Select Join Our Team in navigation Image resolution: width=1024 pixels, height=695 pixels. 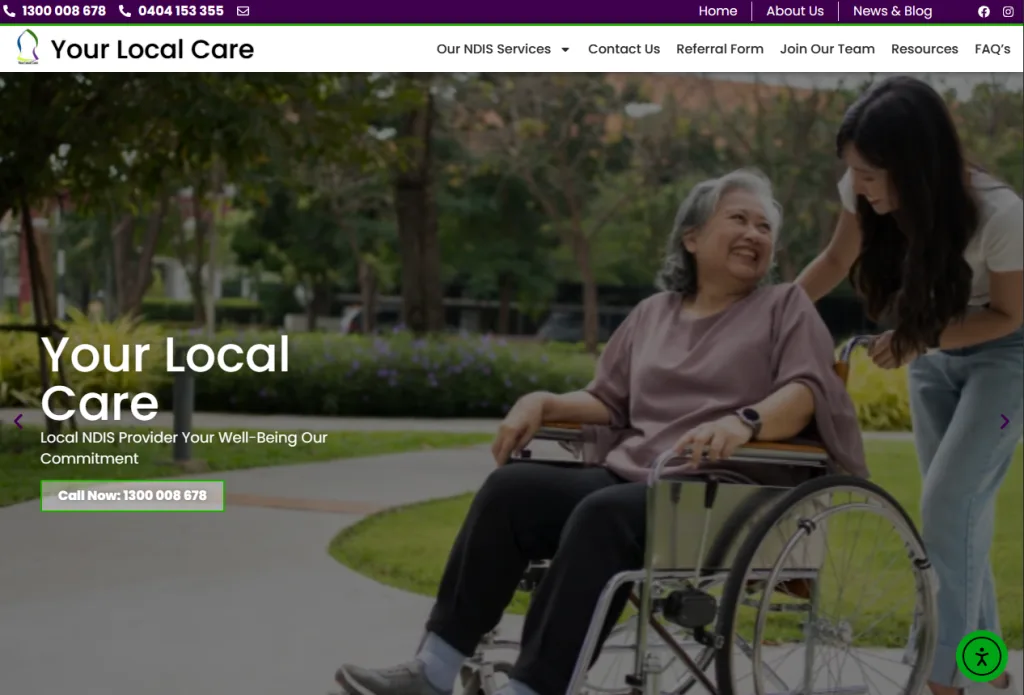(x=827, y=49)
